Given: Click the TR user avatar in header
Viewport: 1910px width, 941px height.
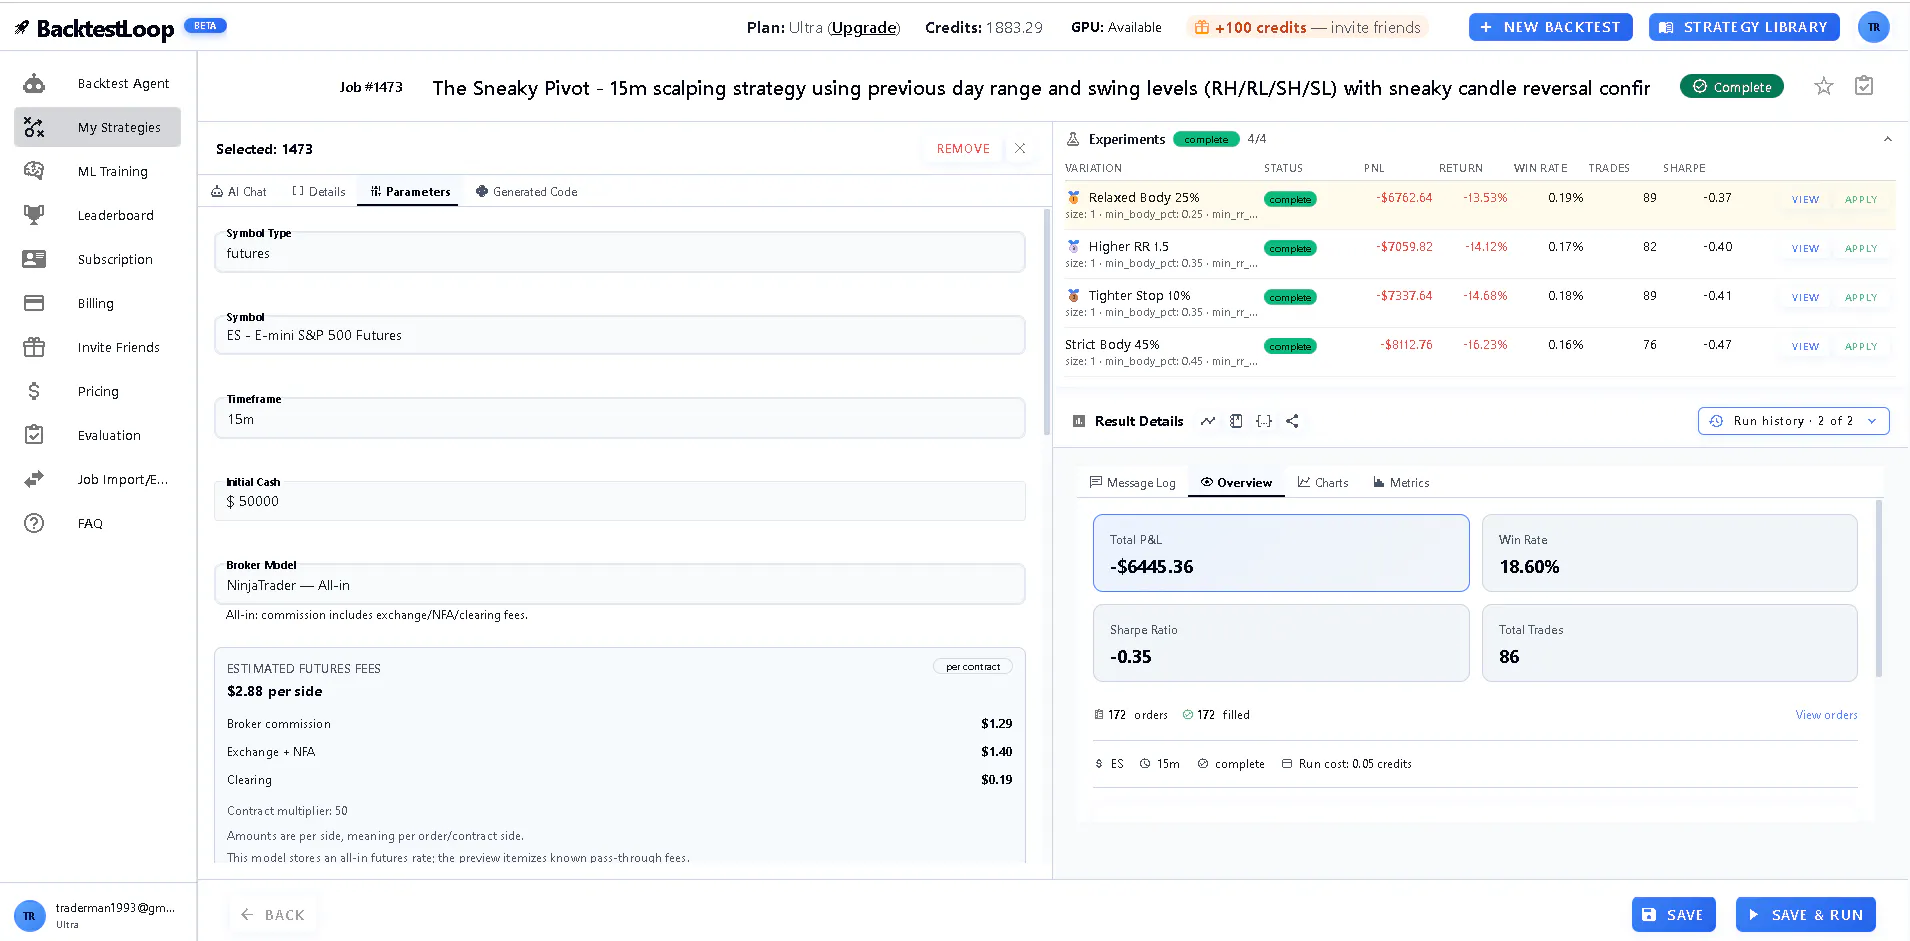Looking at the screenshot, I should pos(1874,27).
